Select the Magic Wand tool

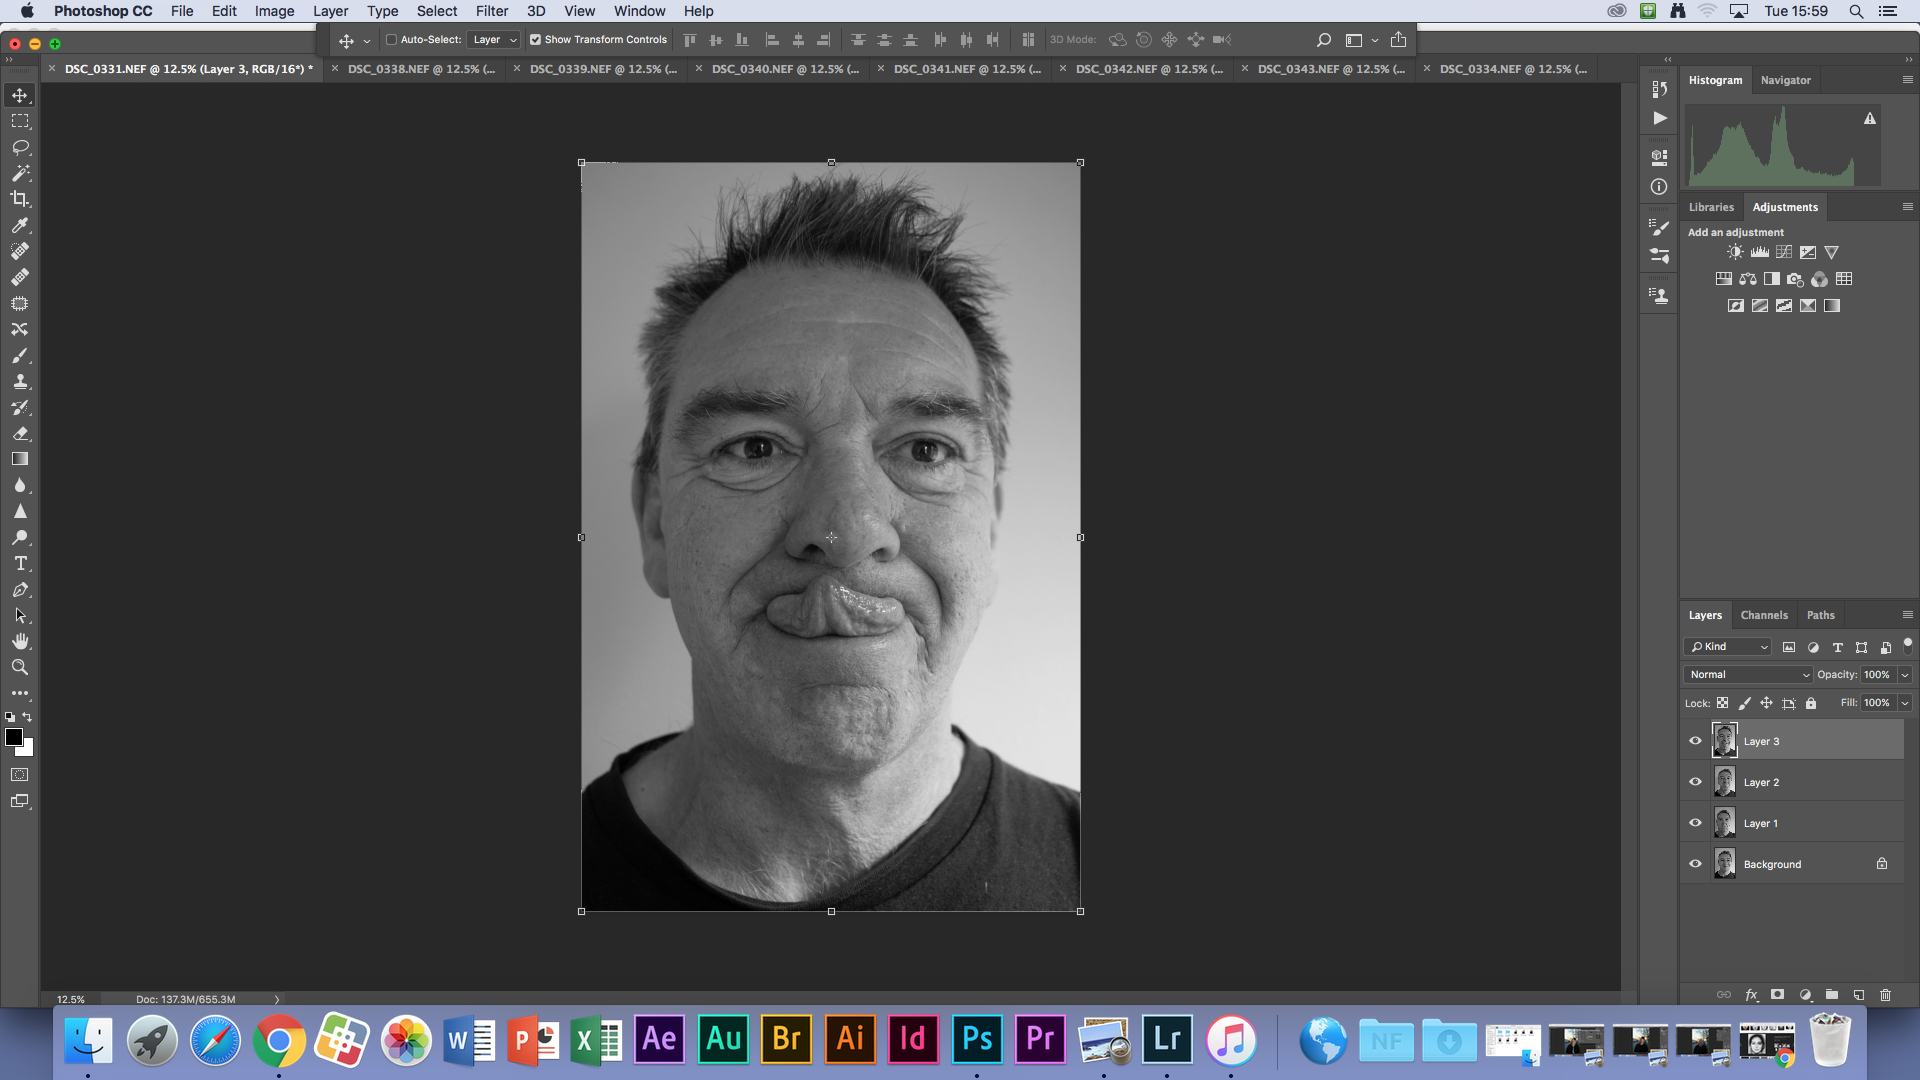(x=19, y=173)
